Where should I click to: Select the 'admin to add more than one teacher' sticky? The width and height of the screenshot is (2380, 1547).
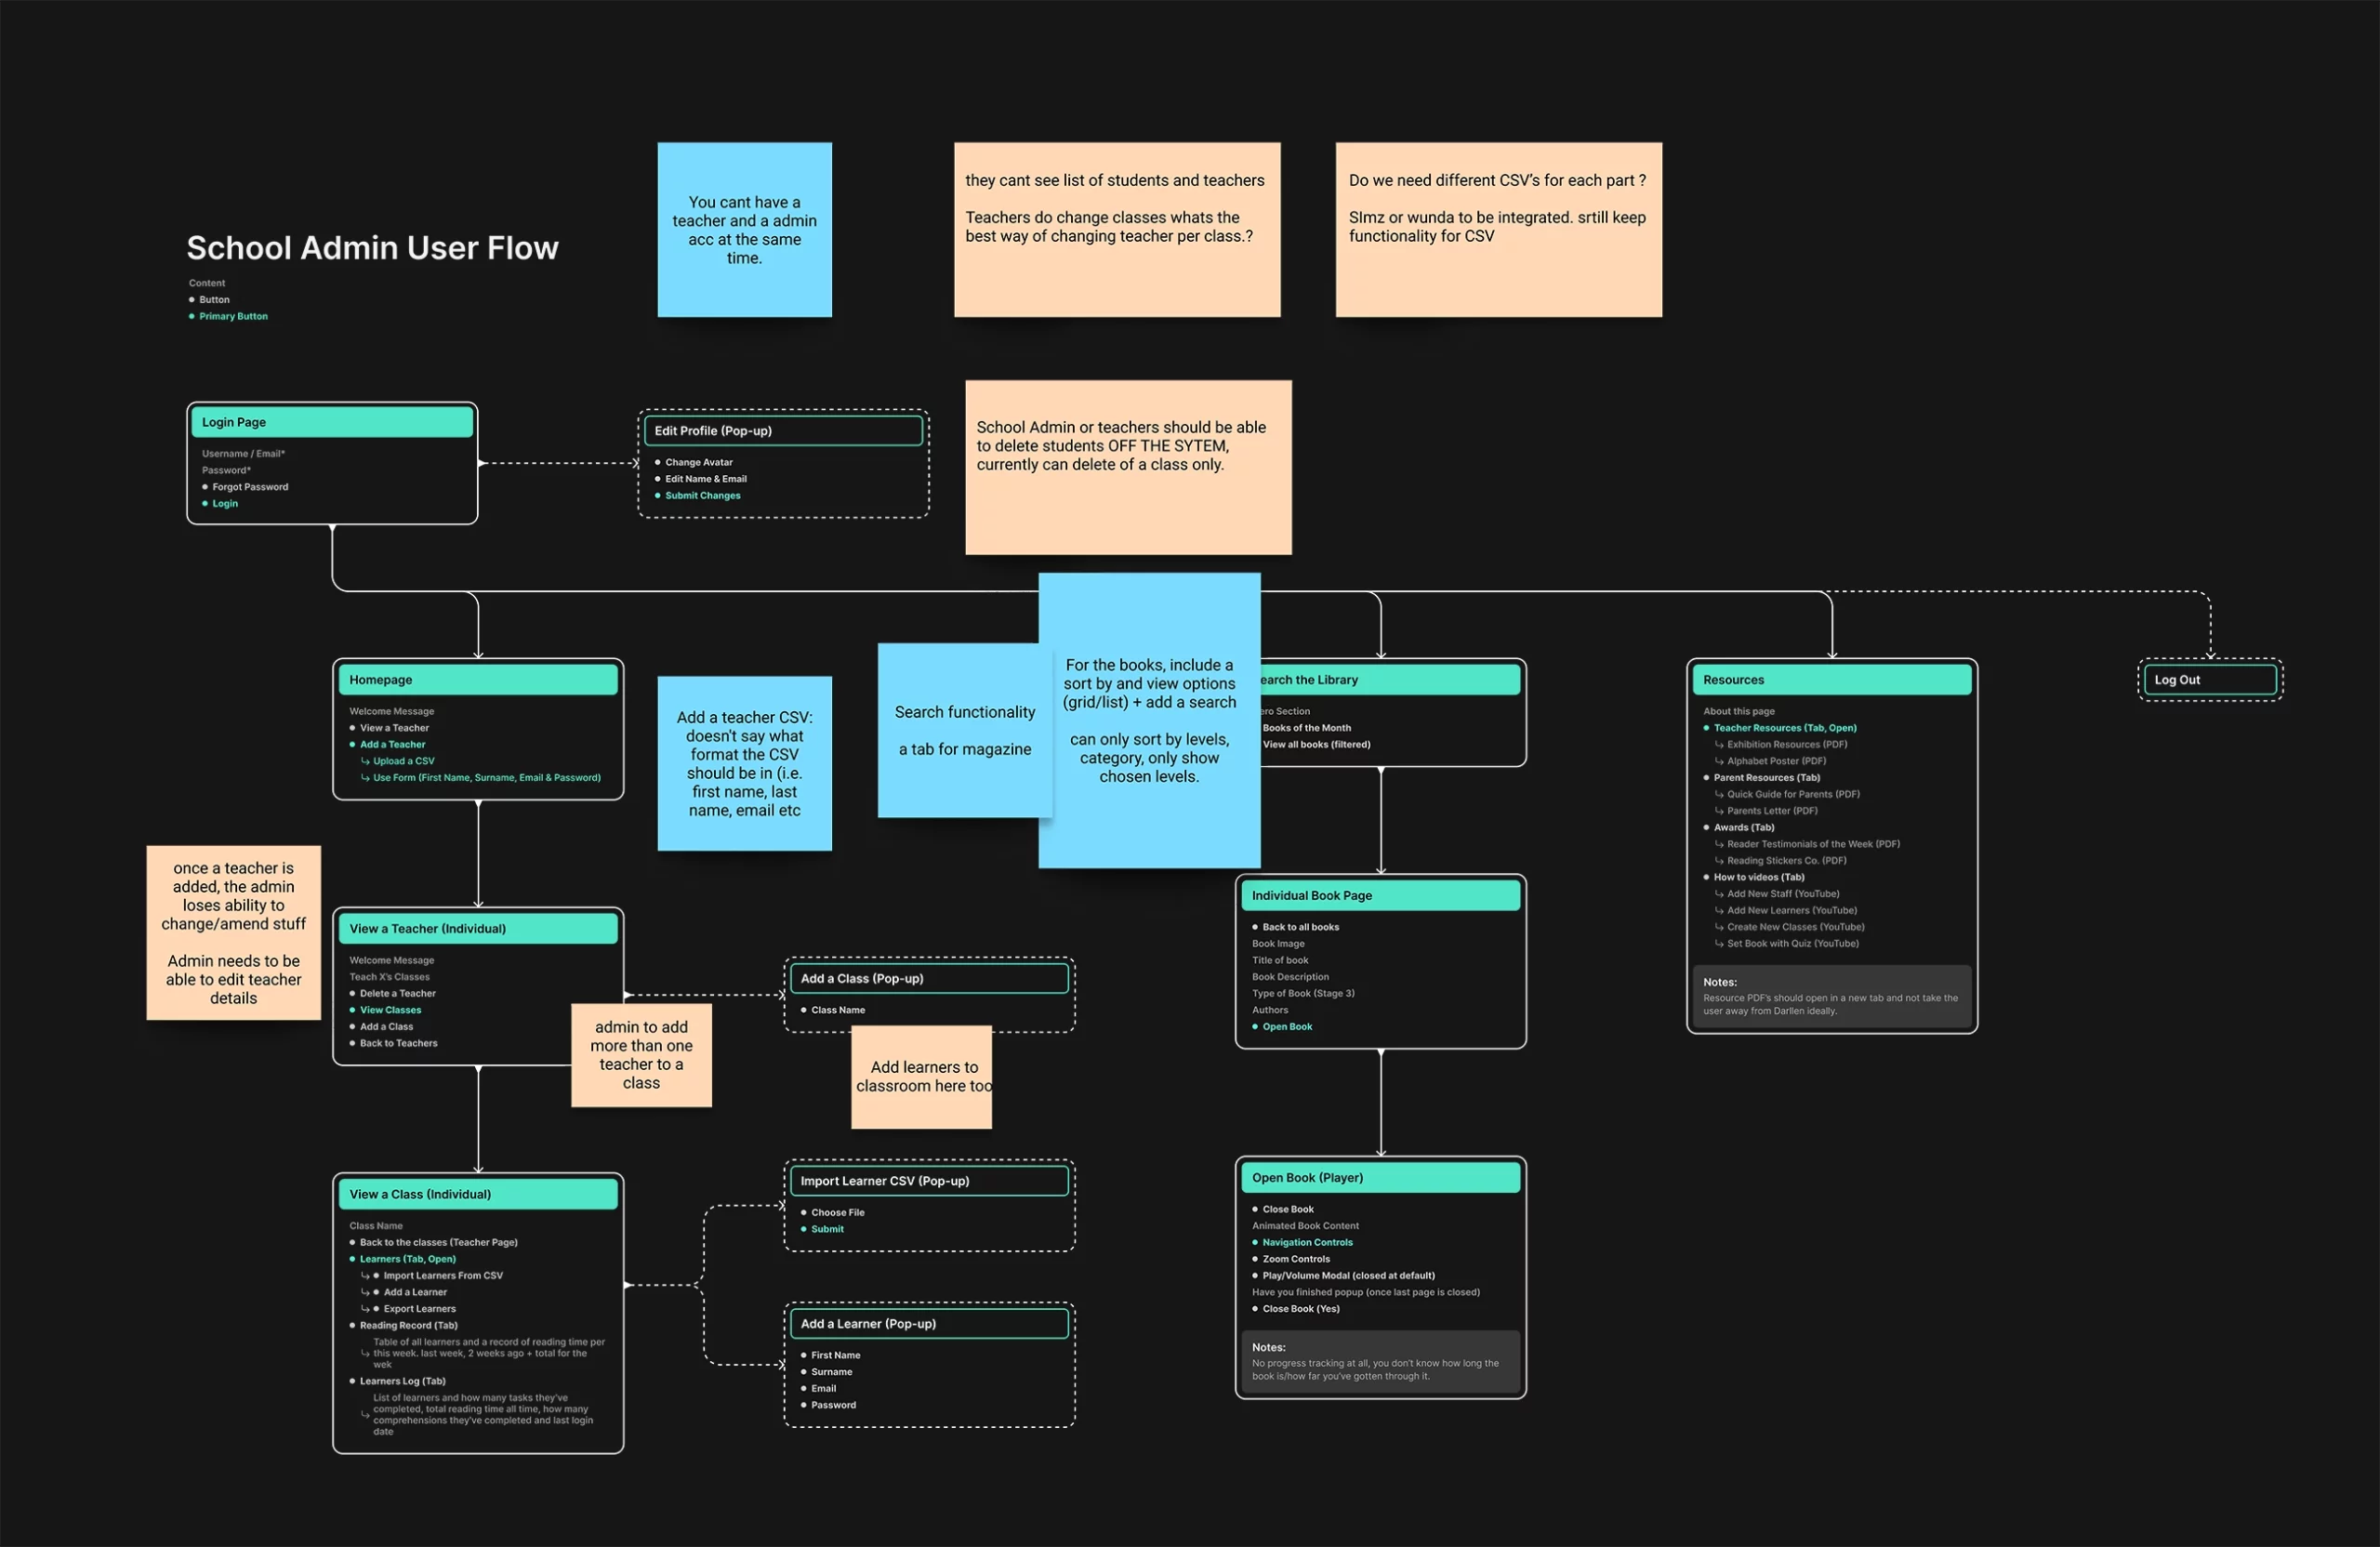point(641,1056)
